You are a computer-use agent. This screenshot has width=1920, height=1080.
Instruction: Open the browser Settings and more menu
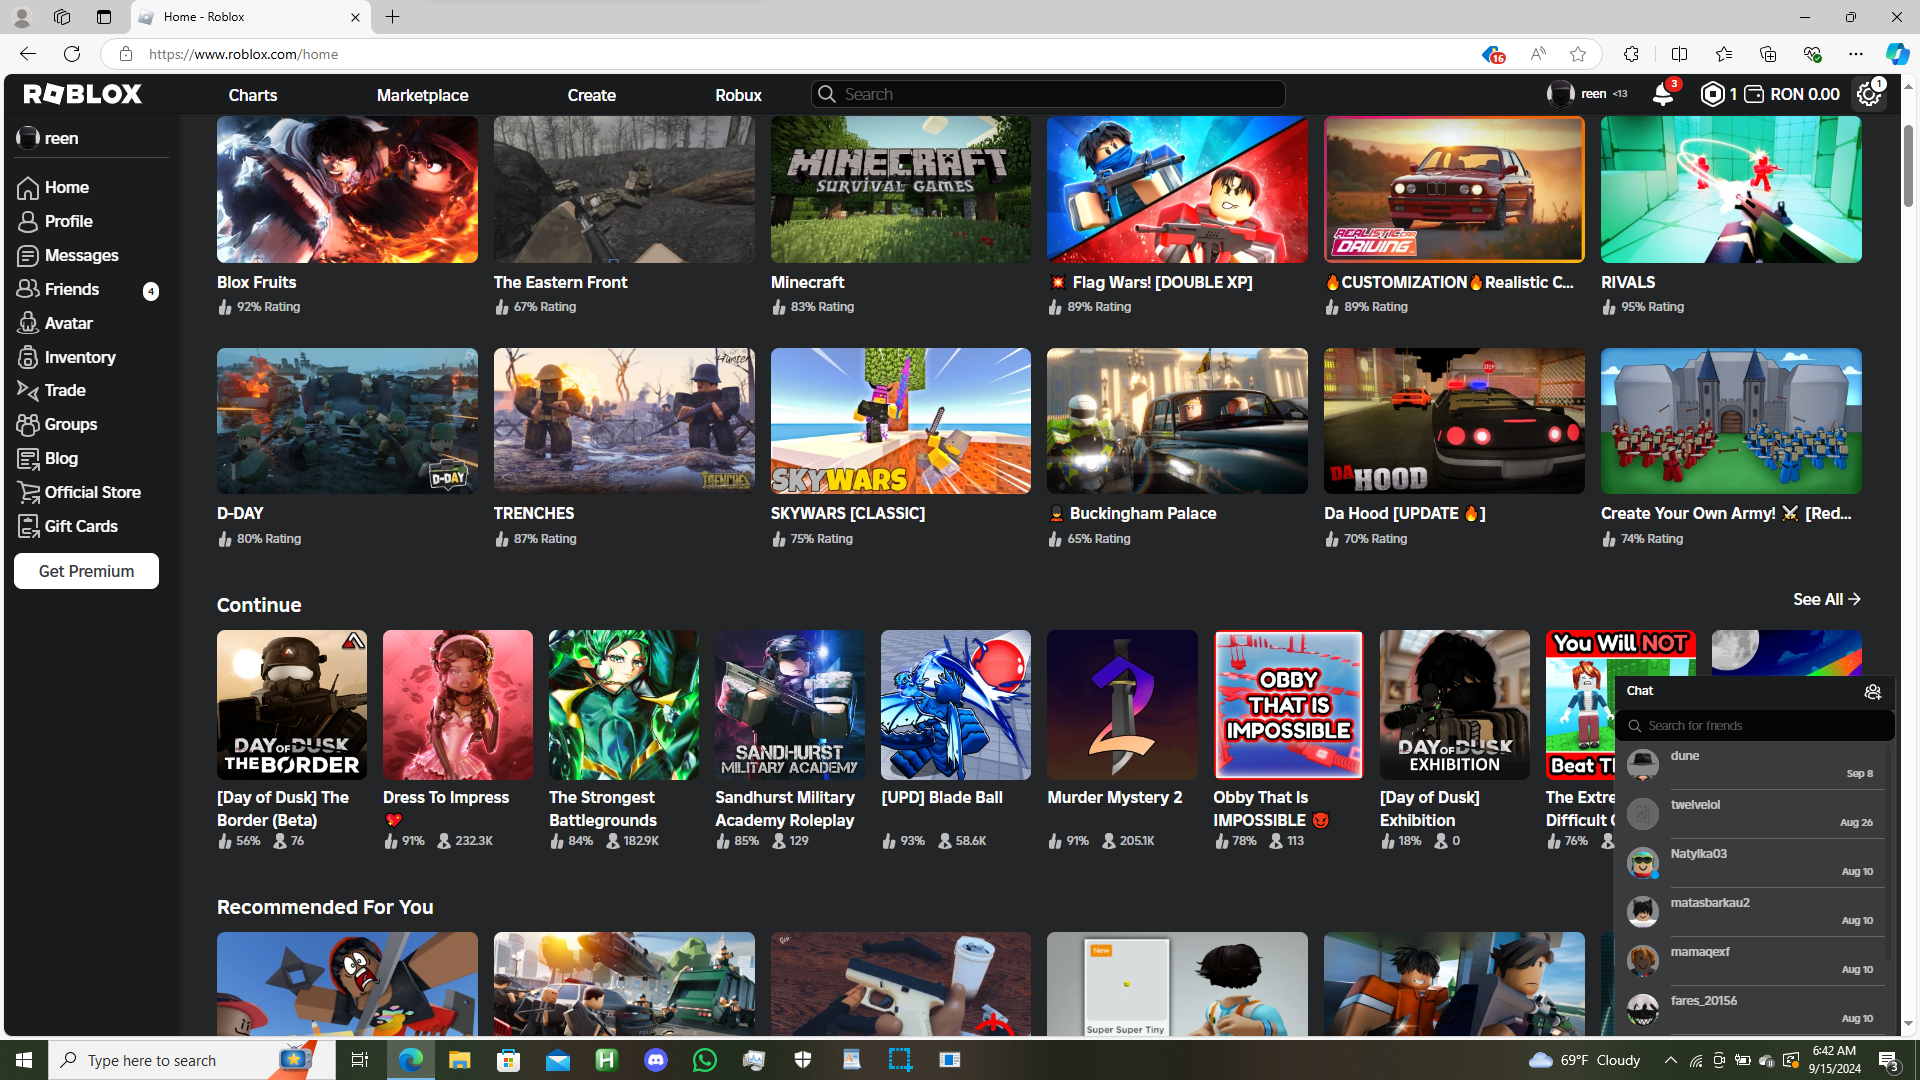(x=1856, y=54)
